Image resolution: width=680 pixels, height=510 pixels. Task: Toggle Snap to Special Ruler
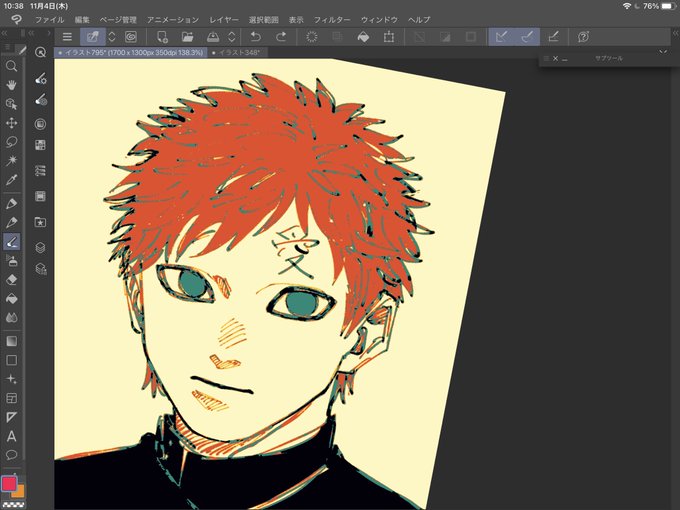pos(527,37)
